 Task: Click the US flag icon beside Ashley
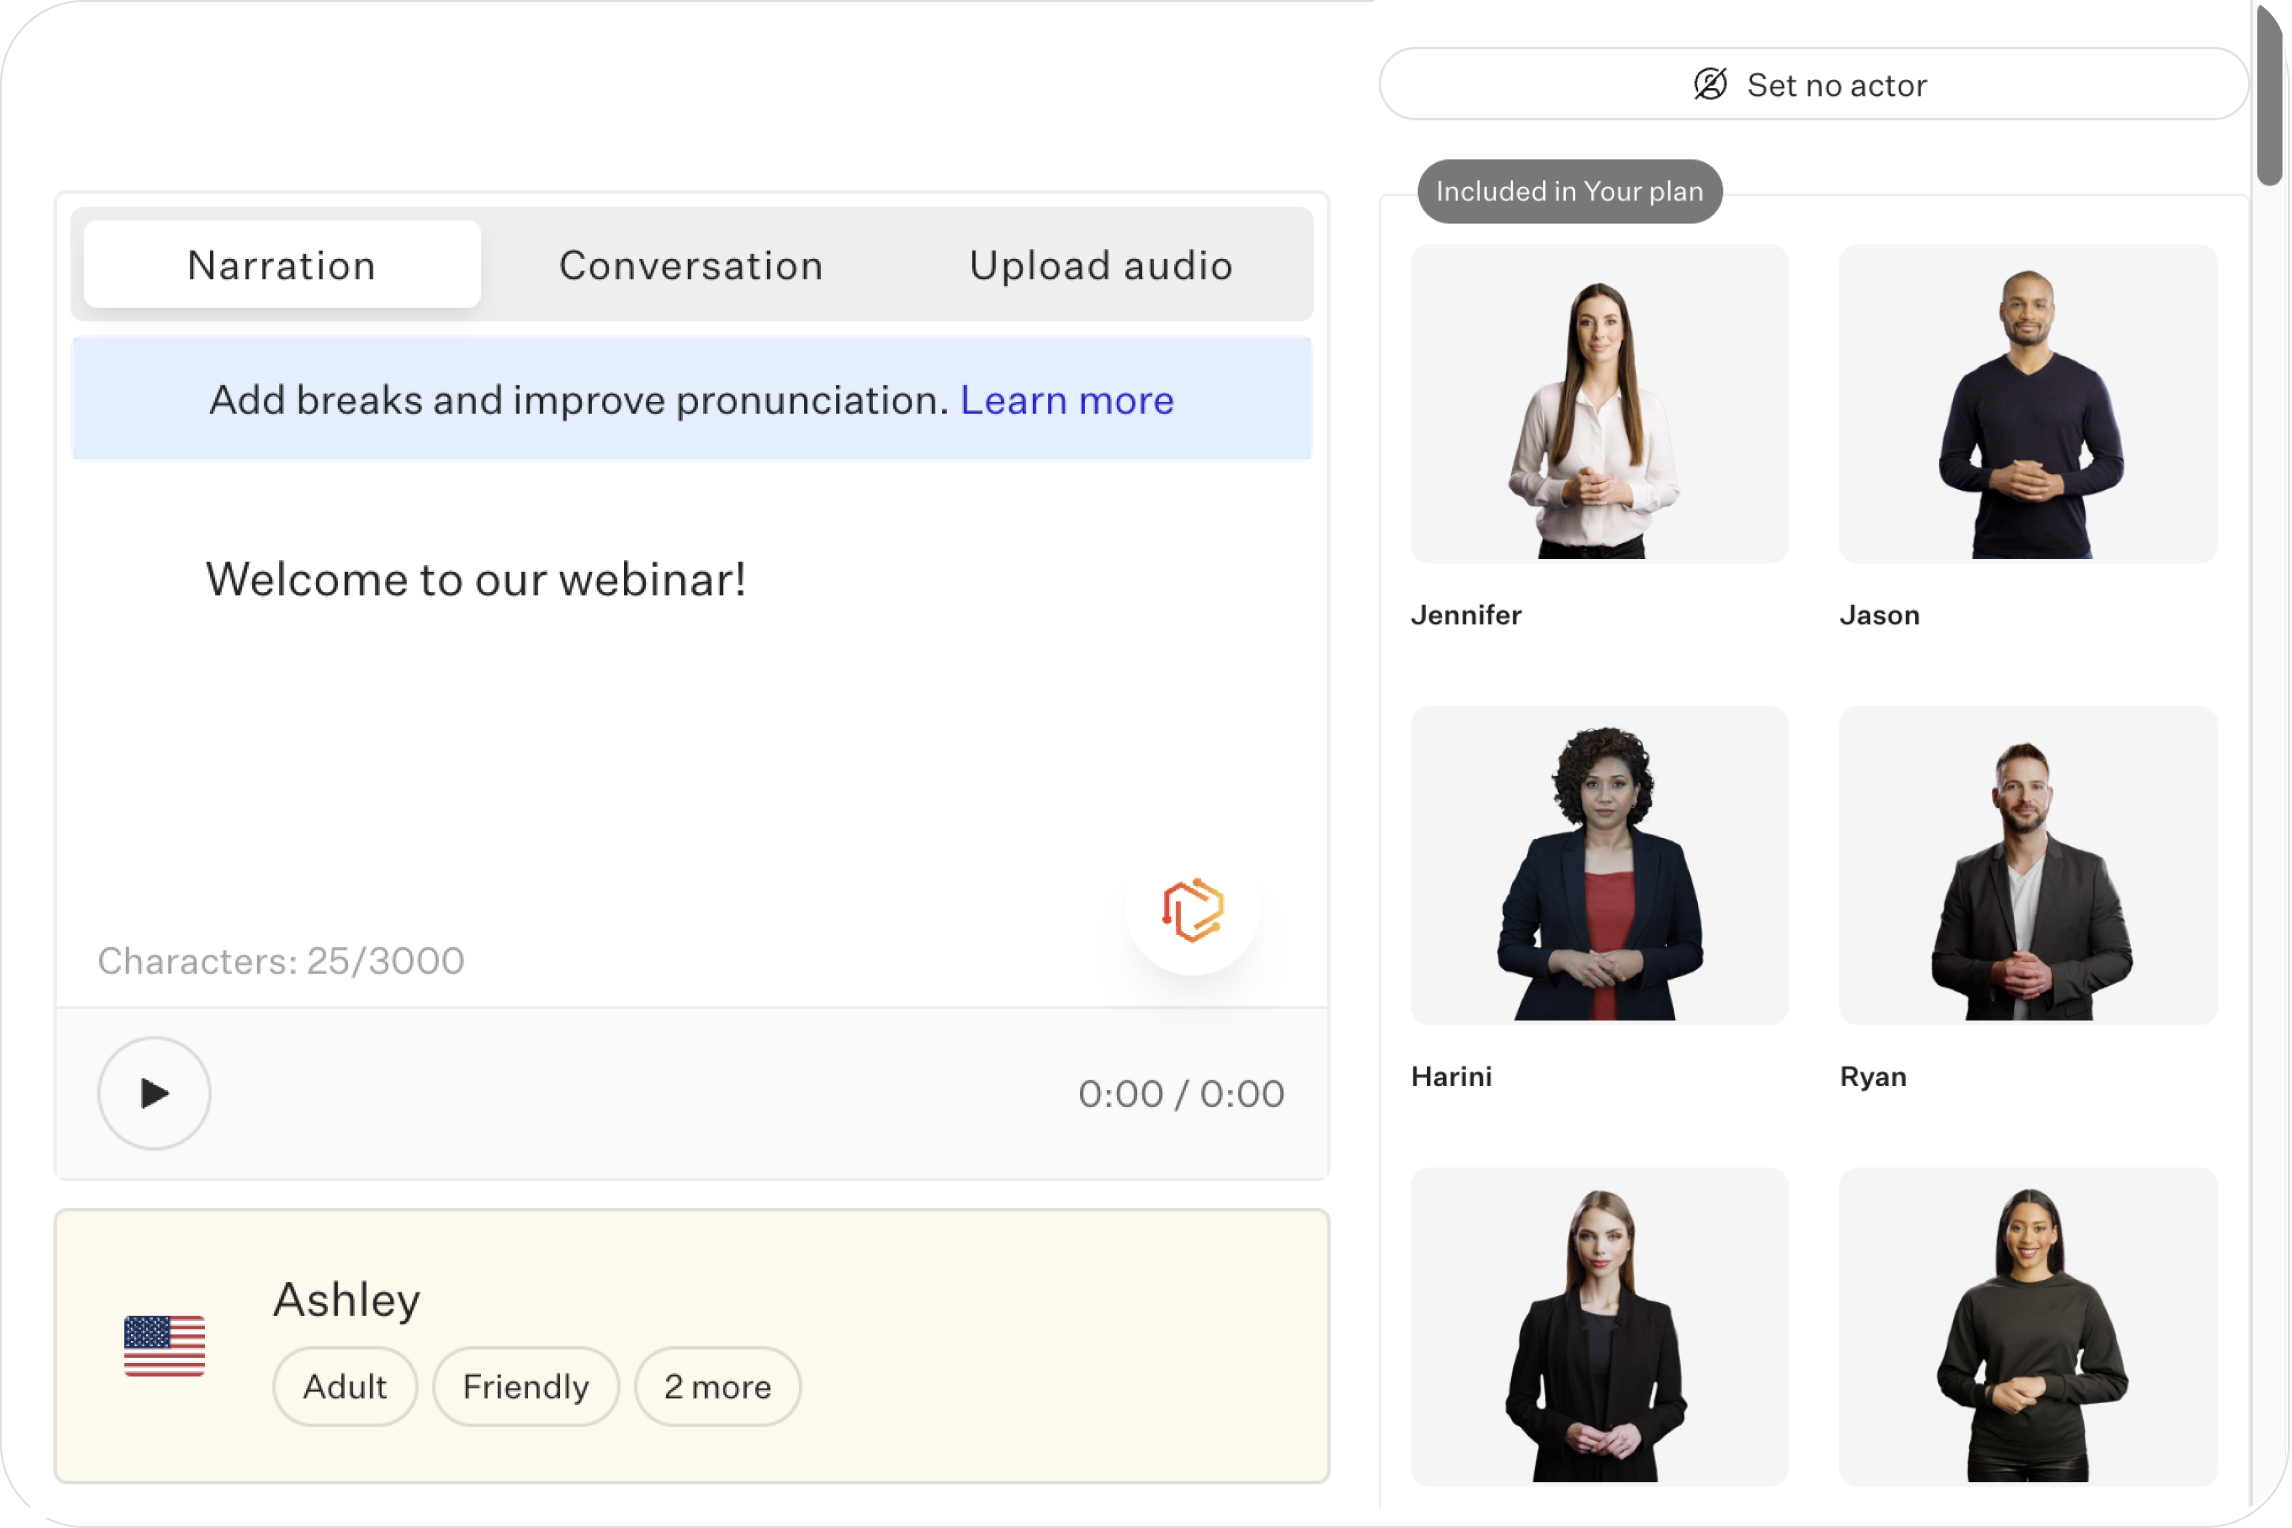[164, 1346]
